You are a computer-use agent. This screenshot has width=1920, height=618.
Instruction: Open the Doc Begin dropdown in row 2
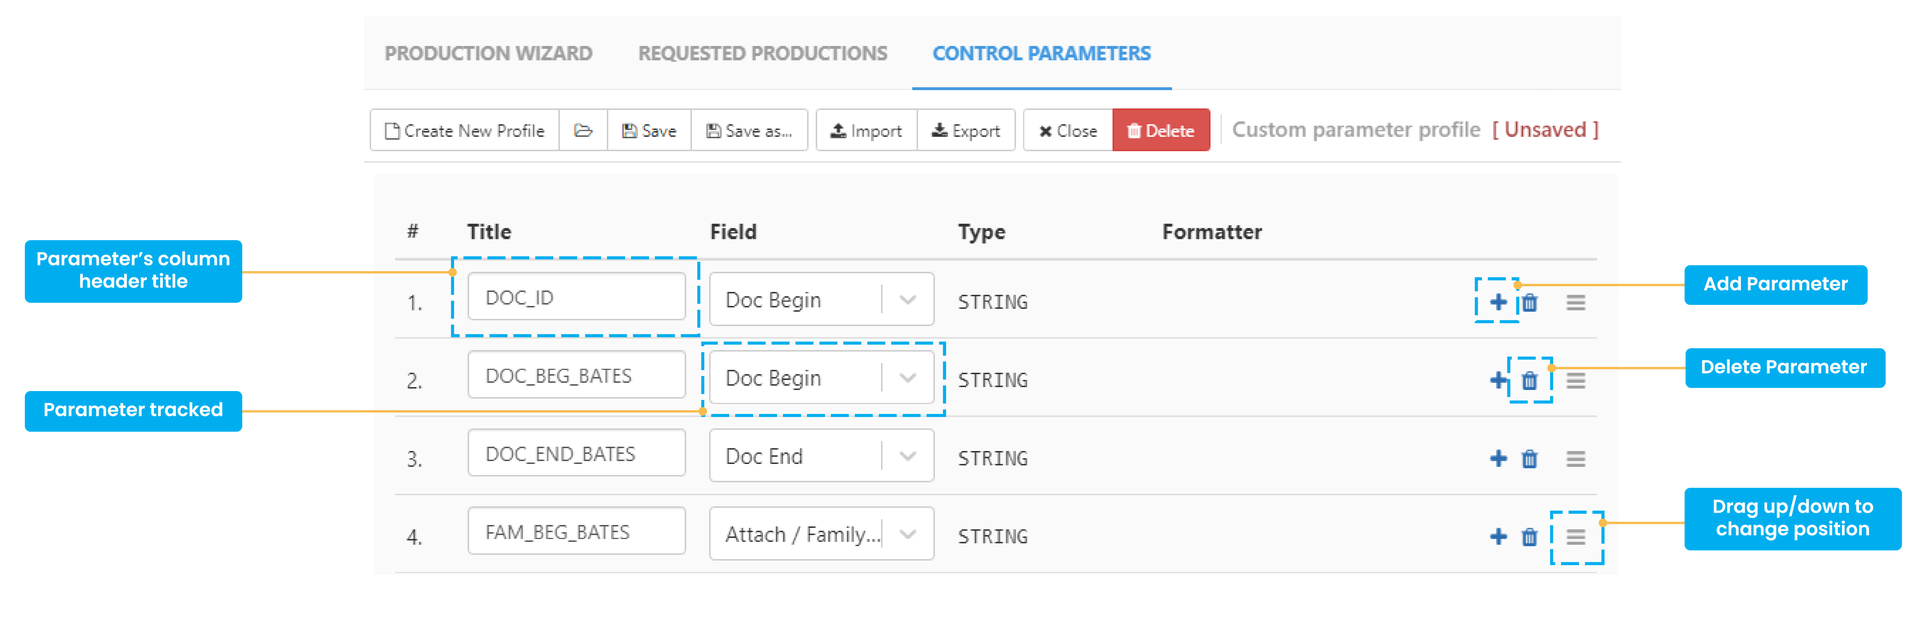(x=821, y=377)
